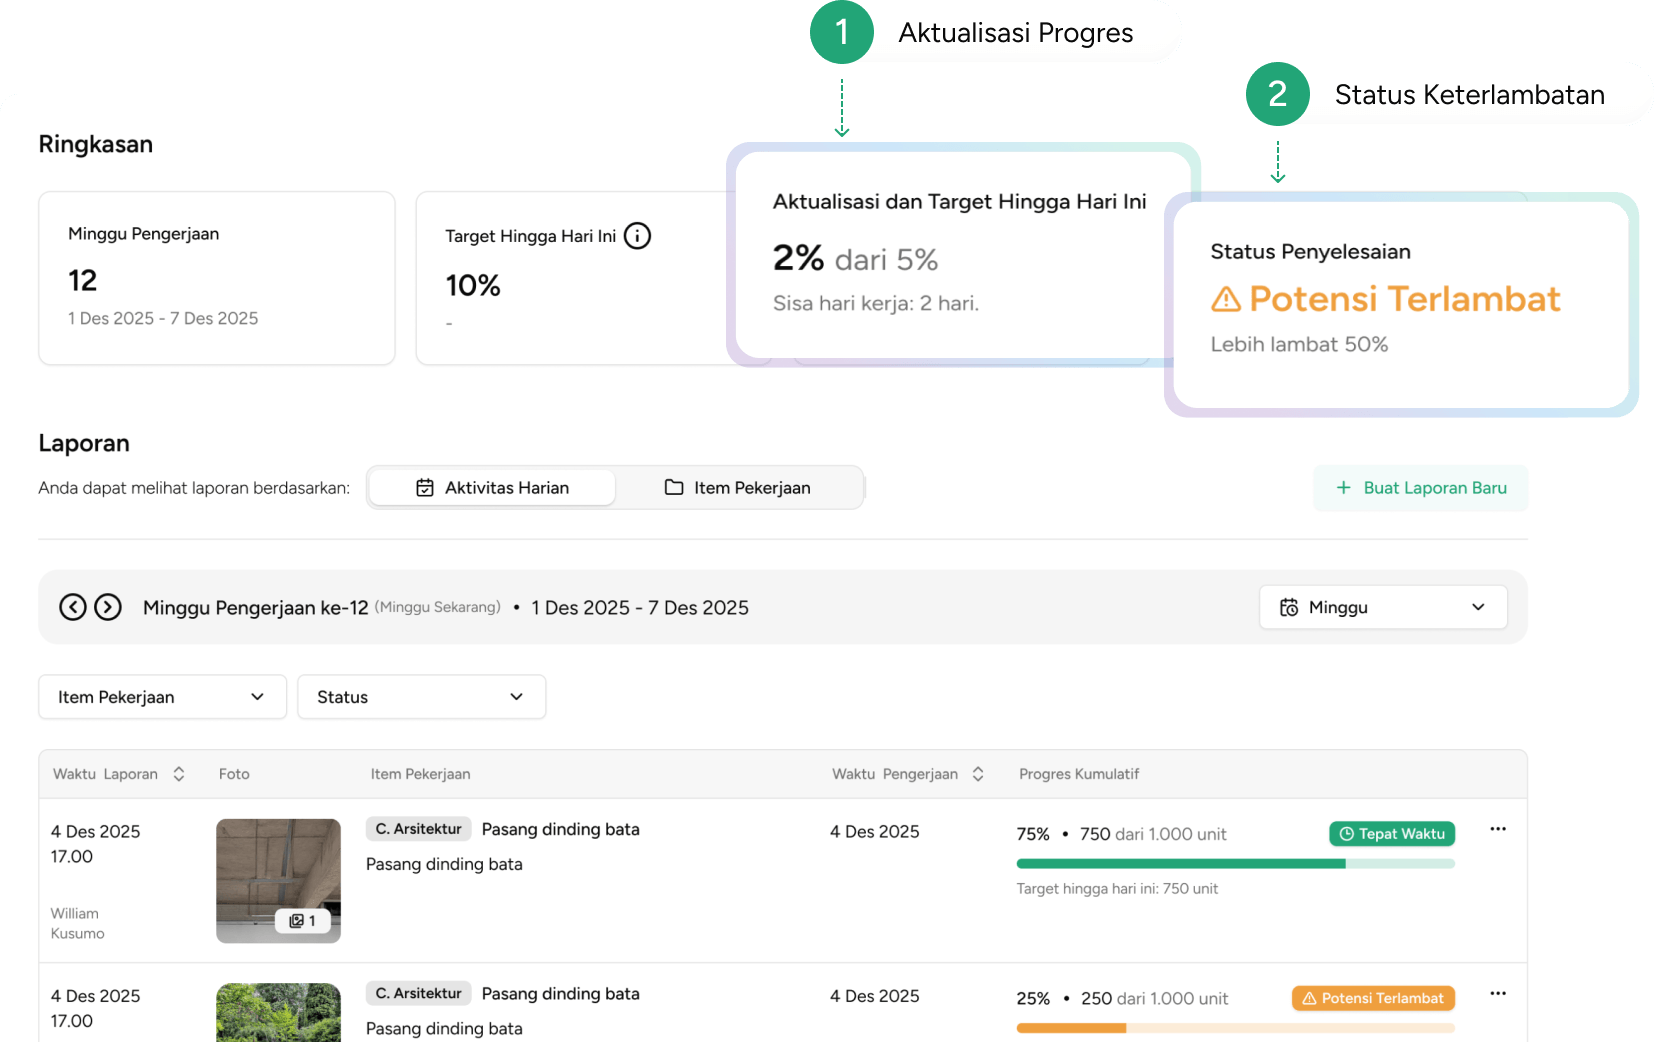1654x1042 pixels.
Task: Click clock icon in Tepat Waktu badge
Action: [x=1346, y=834]
